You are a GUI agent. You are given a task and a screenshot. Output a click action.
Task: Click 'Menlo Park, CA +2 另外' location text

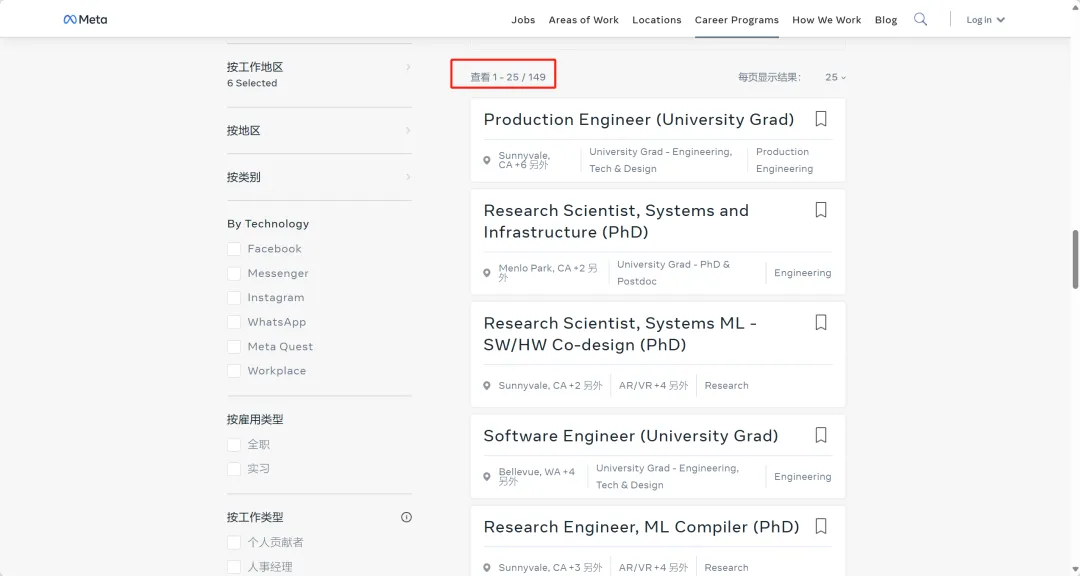click(x=548, y=273)
